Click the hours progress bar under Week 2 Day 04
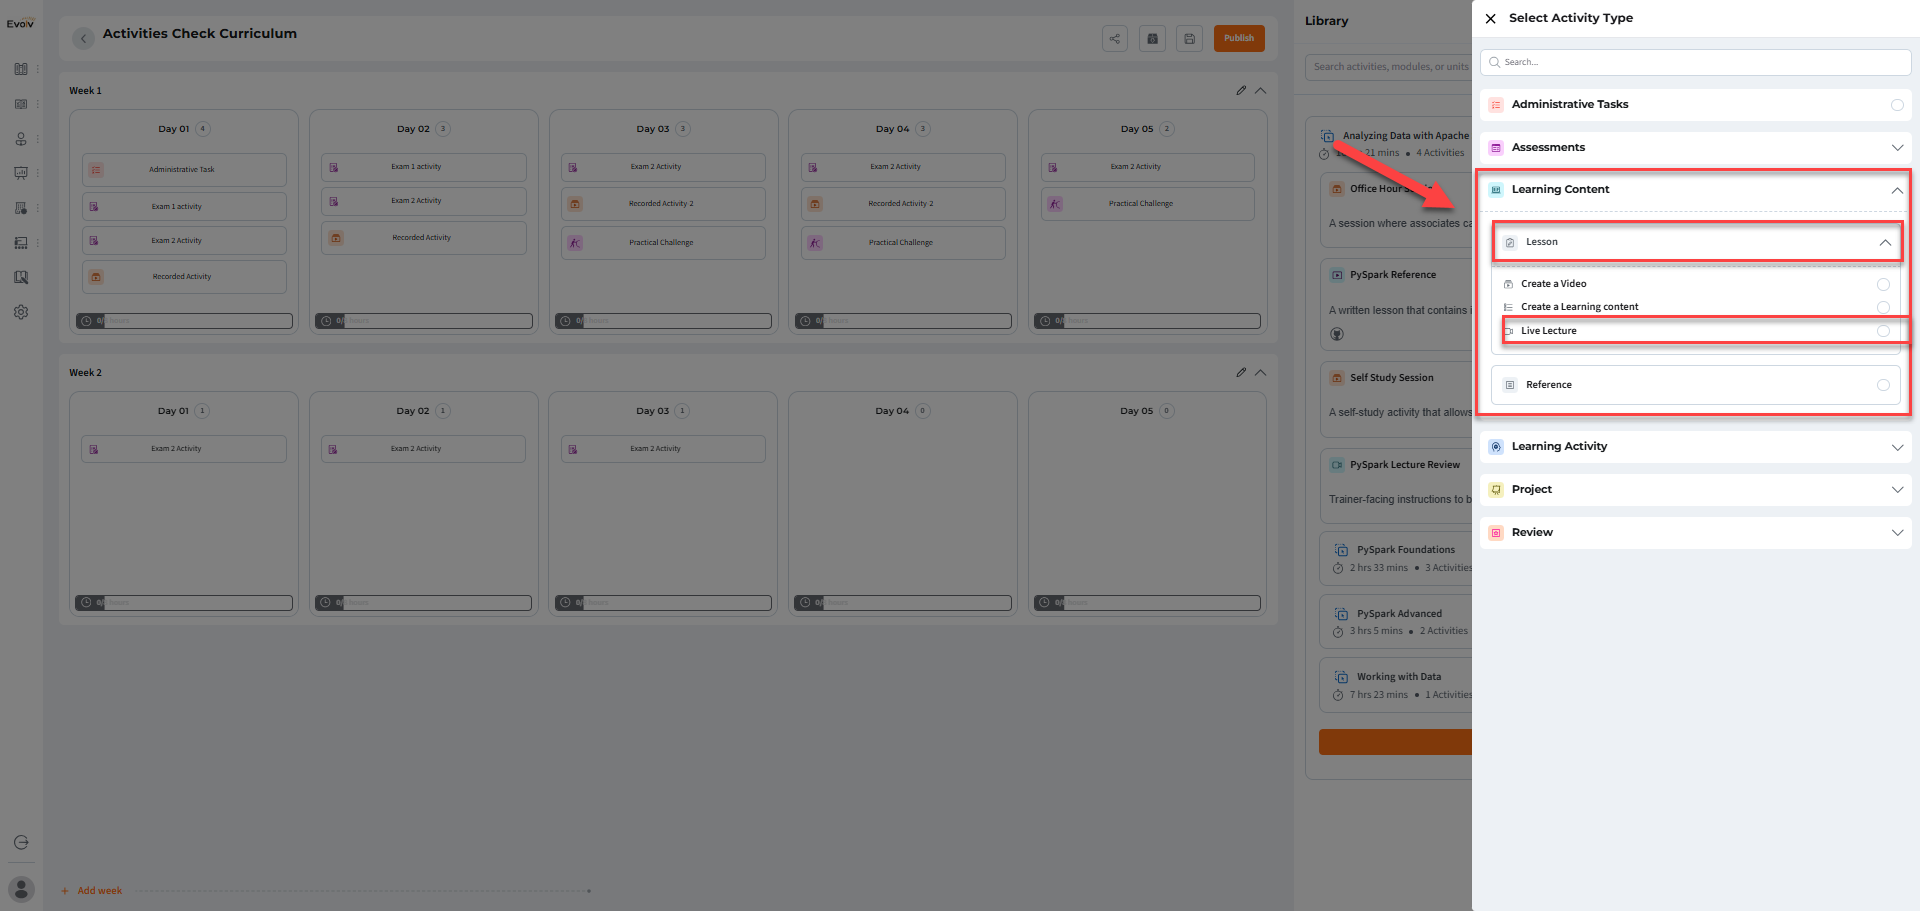1920x911 pixels. [903, 603]
